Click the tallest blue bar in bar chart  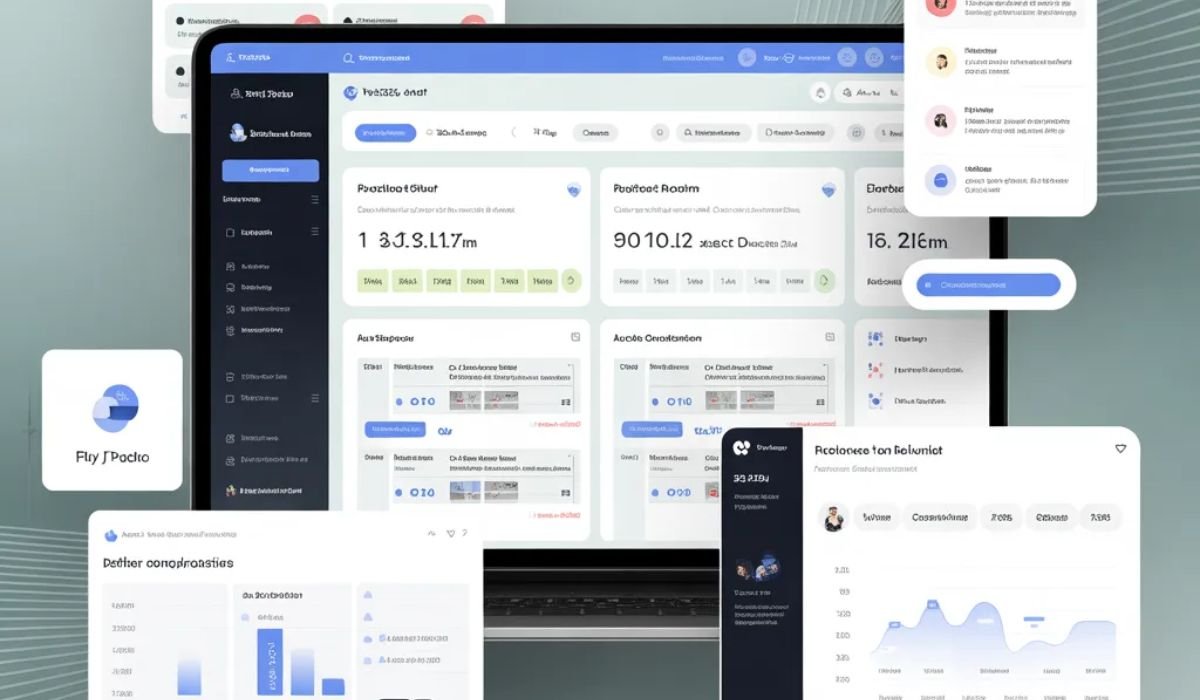tap(270, 661)
